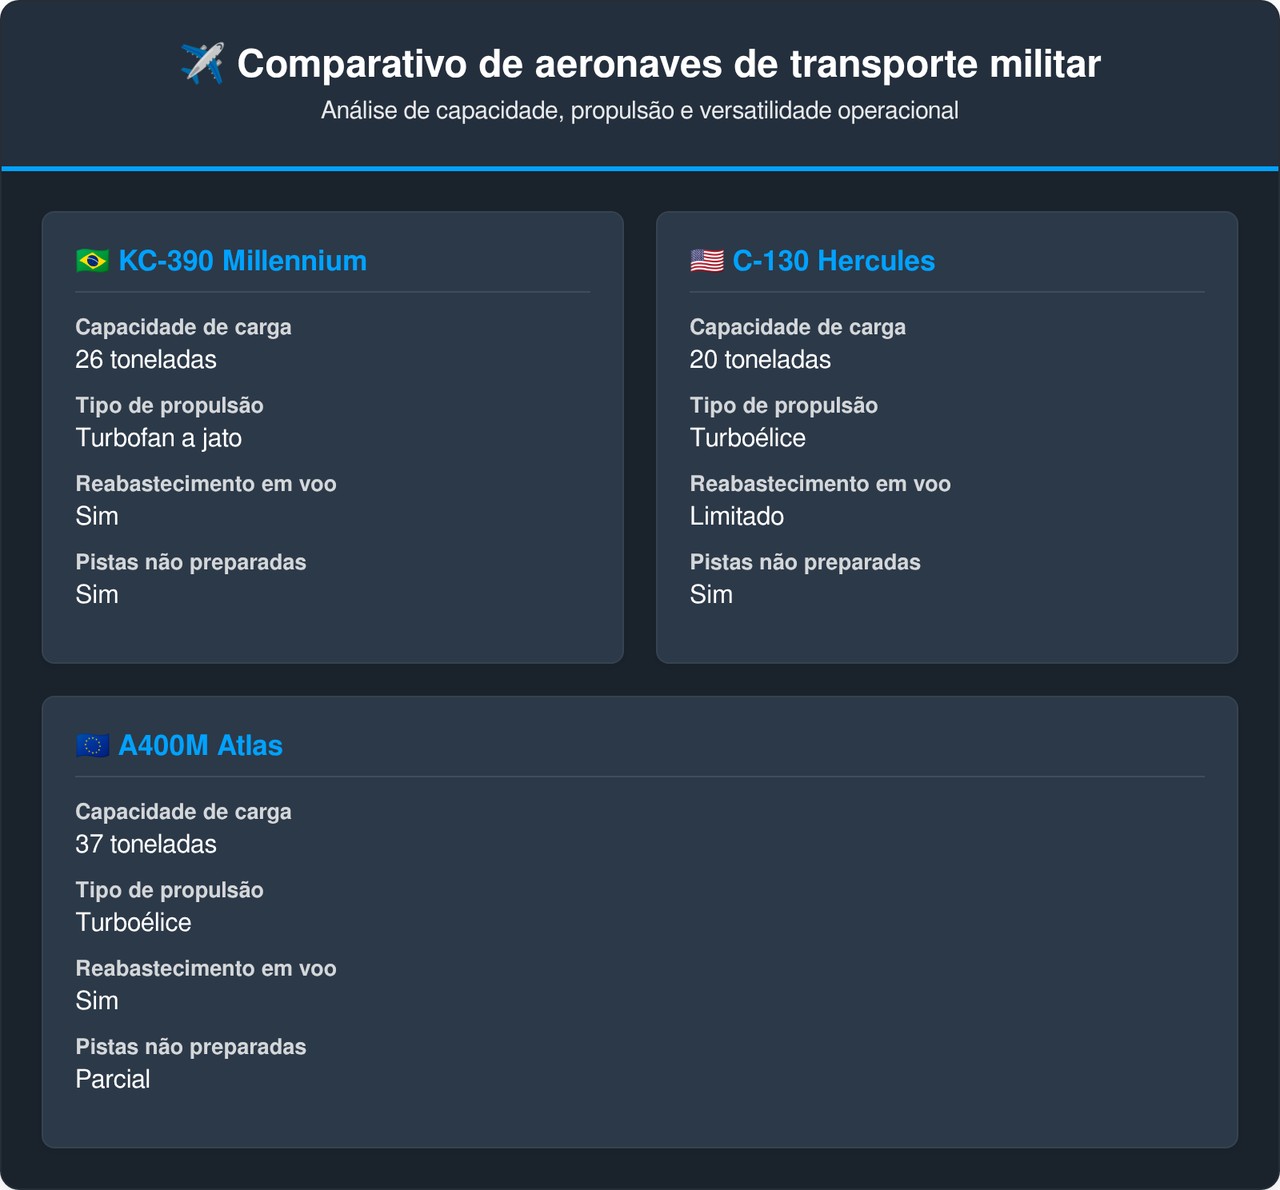The width and height of the screenshot is (1280, 1190).
Task: Select the '37 toneladas' value
Action: coord(146,845)
